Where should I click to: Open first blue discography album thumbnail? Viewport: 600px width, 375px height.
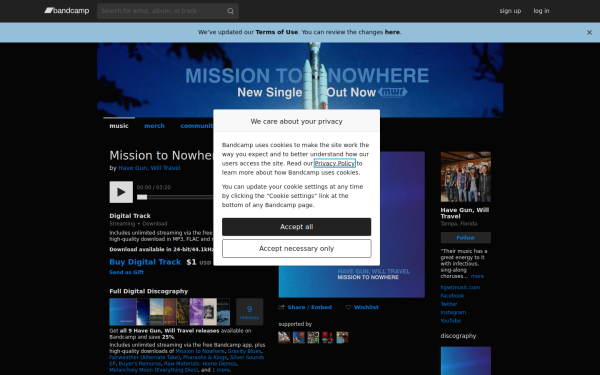(x=123, y=312)
